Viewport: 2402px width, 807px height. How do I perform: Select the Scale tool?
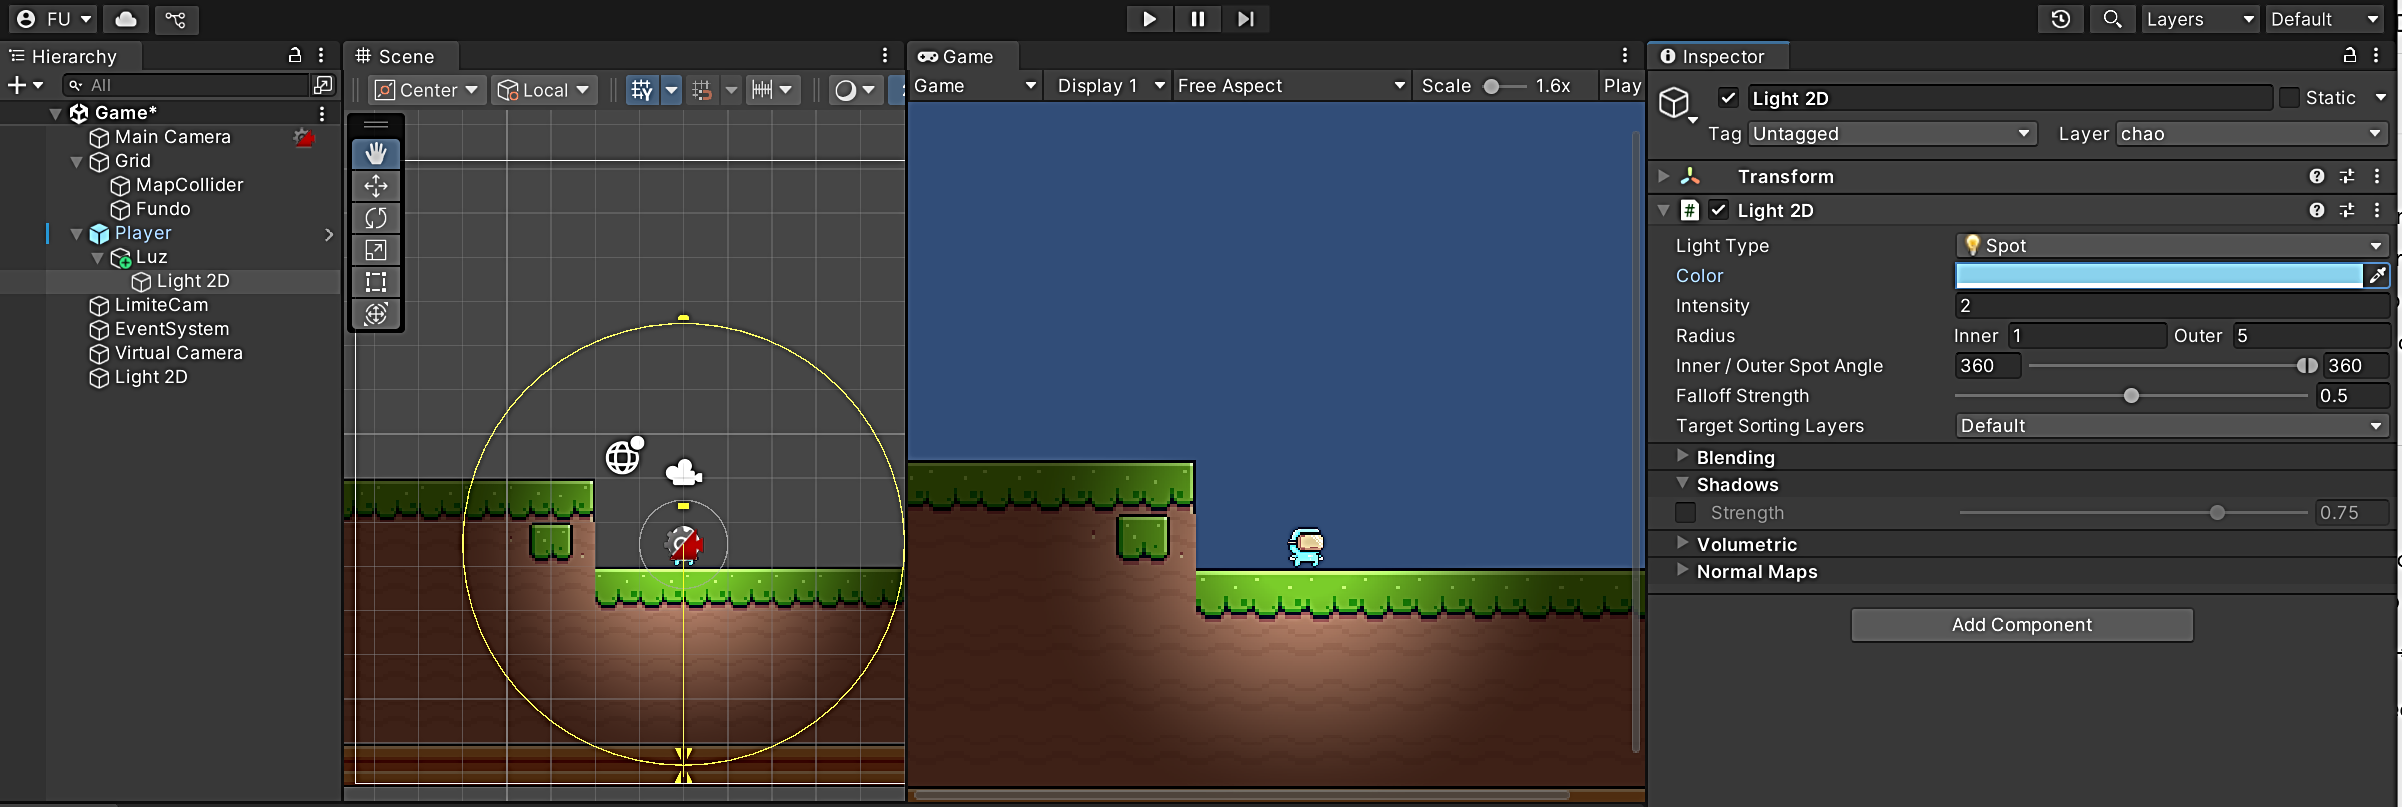(376, 250)
